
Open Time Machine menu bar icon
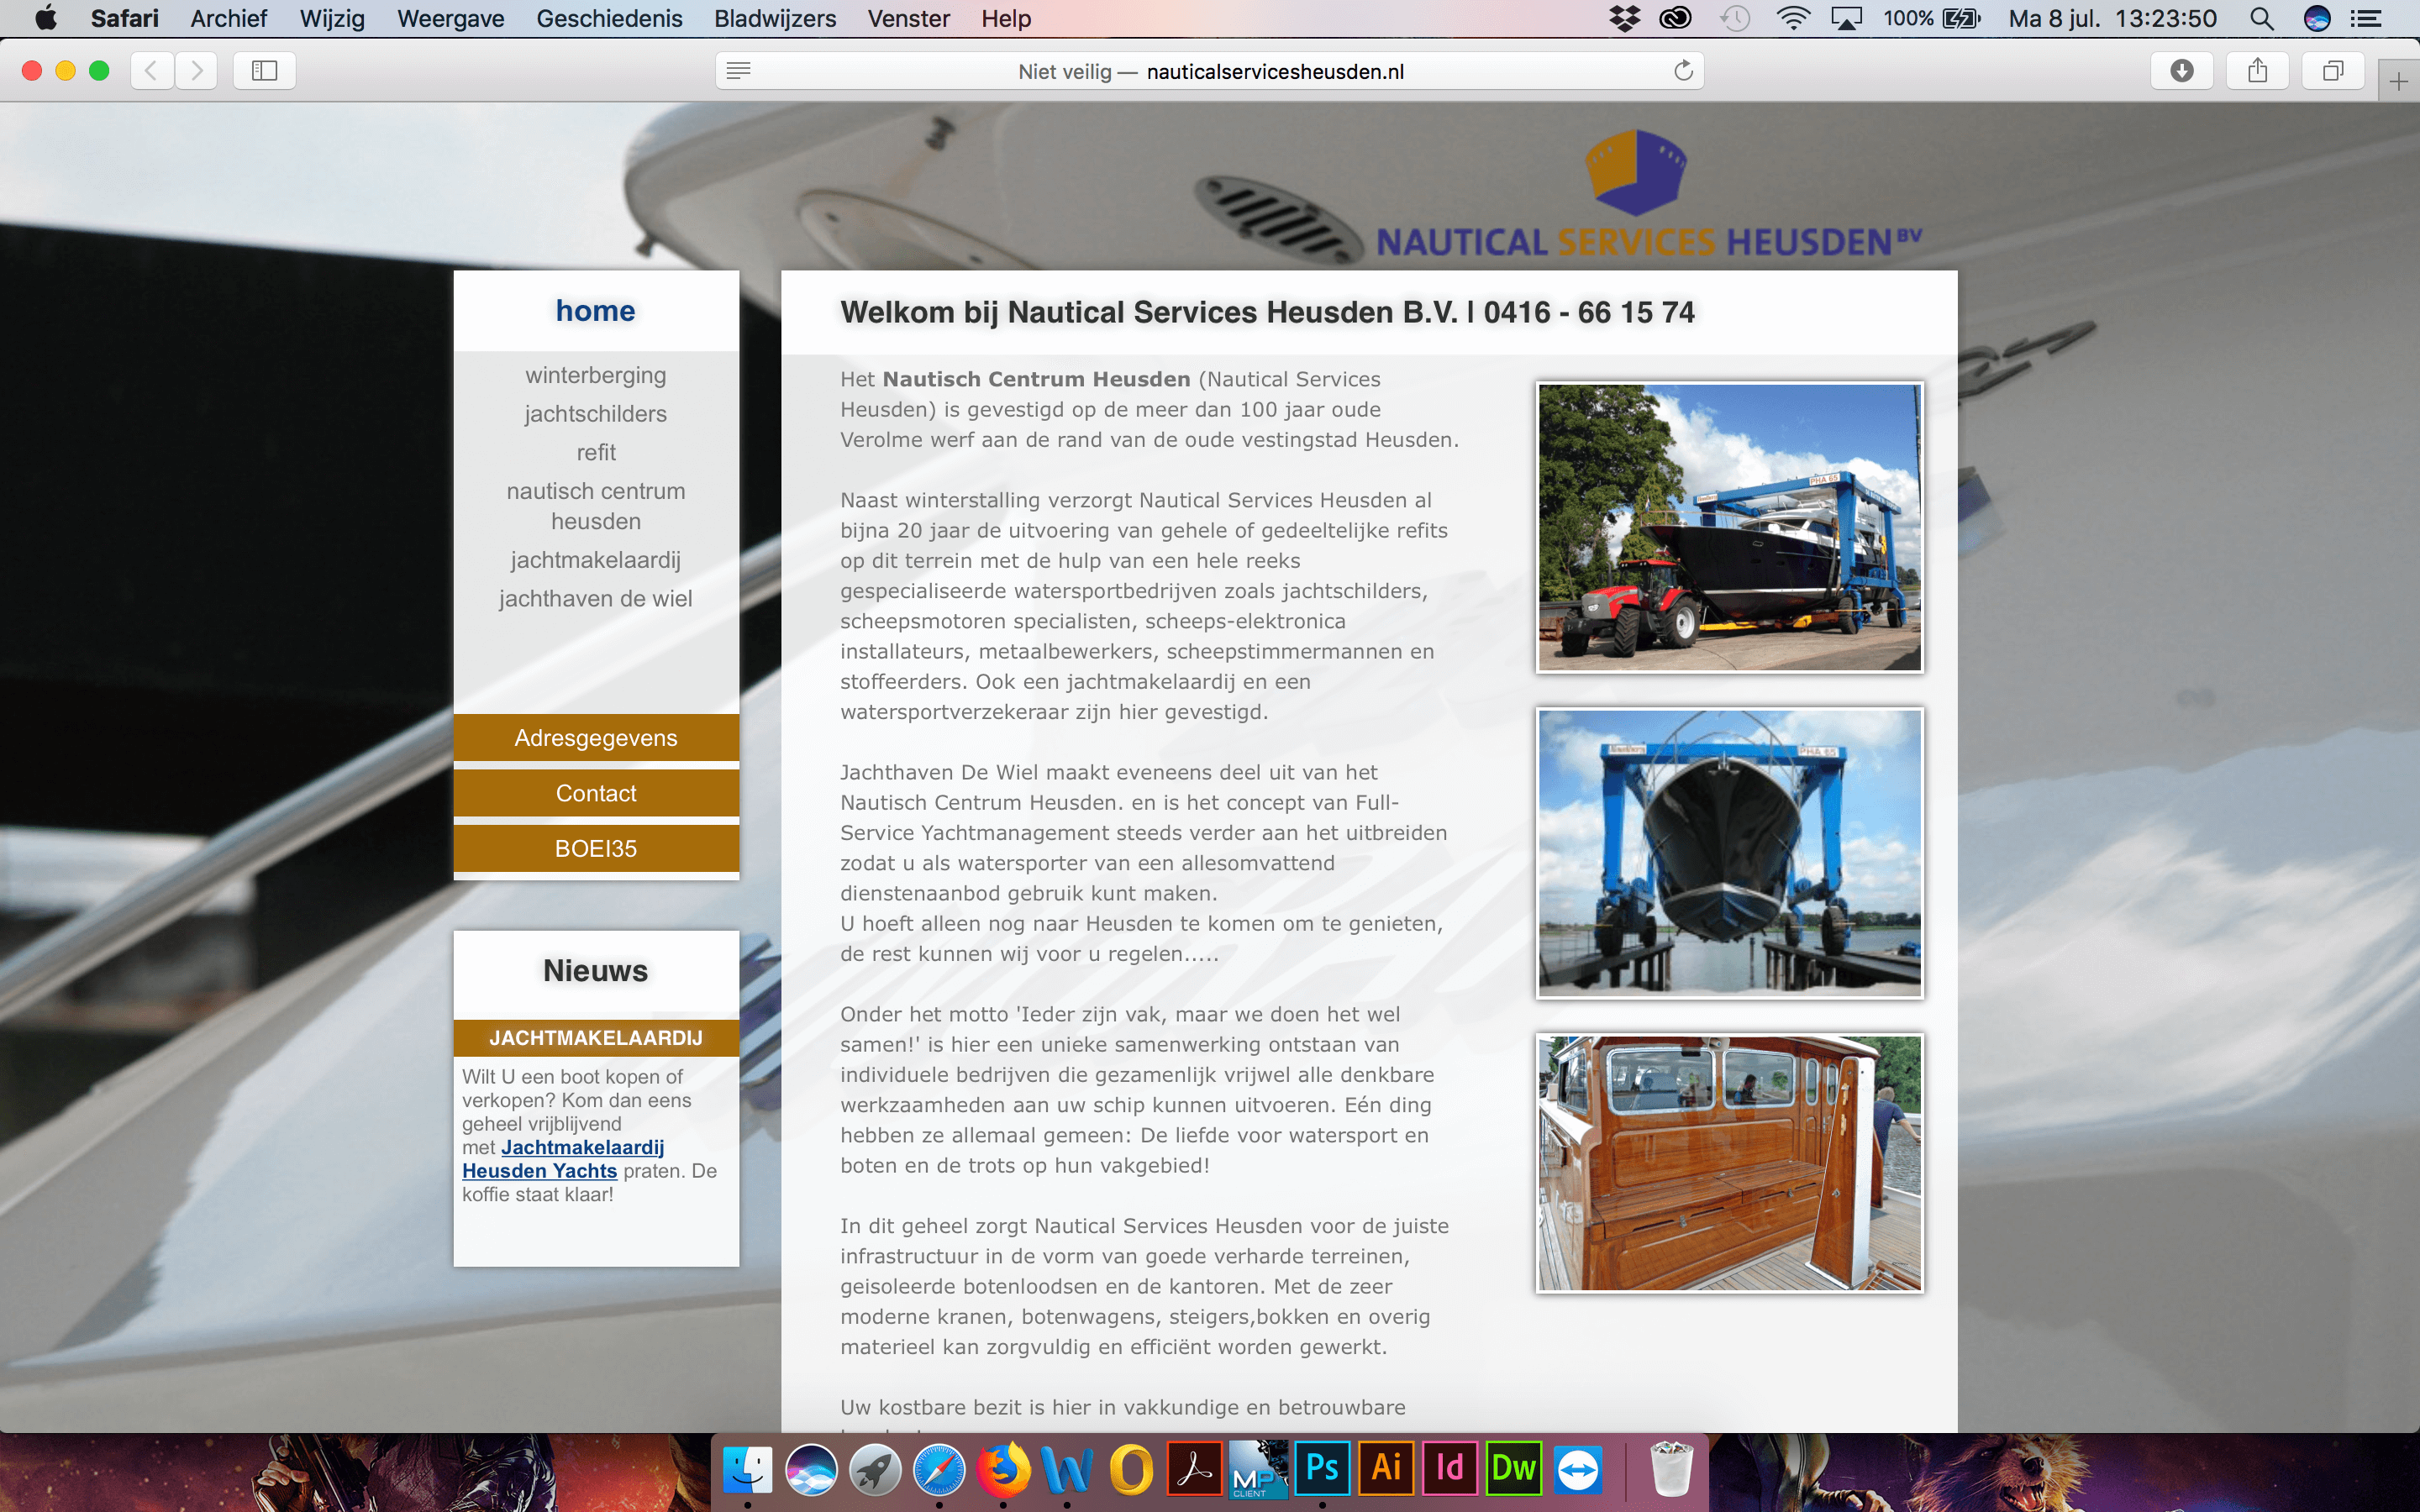1735,18
